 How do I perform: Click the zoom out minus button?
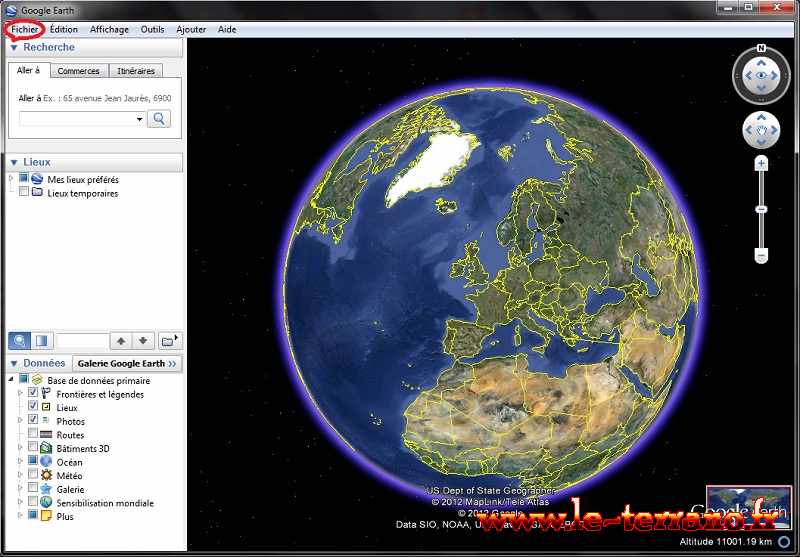pos(761,255)
